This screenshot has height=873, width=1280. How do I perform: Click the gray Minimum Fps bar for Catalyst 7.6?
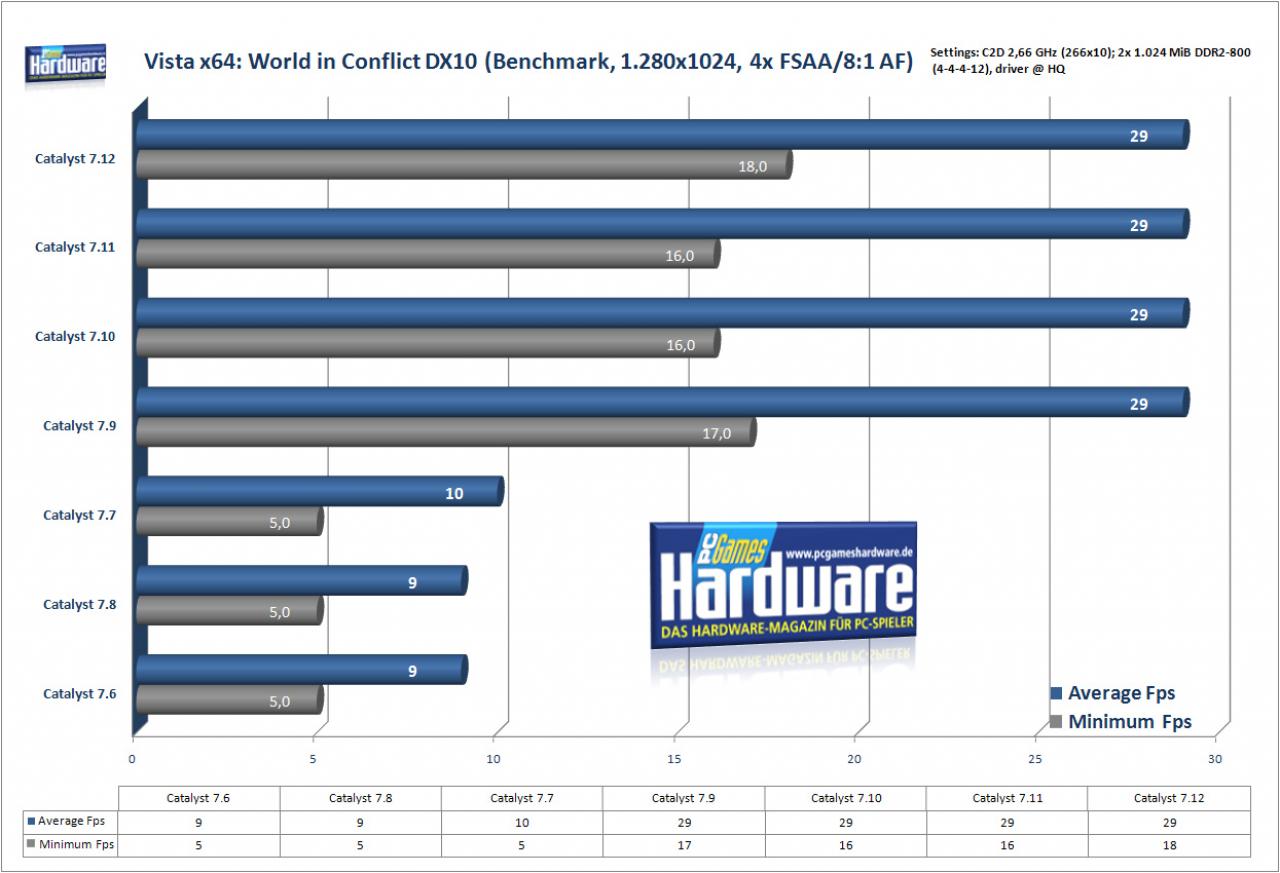229,701
